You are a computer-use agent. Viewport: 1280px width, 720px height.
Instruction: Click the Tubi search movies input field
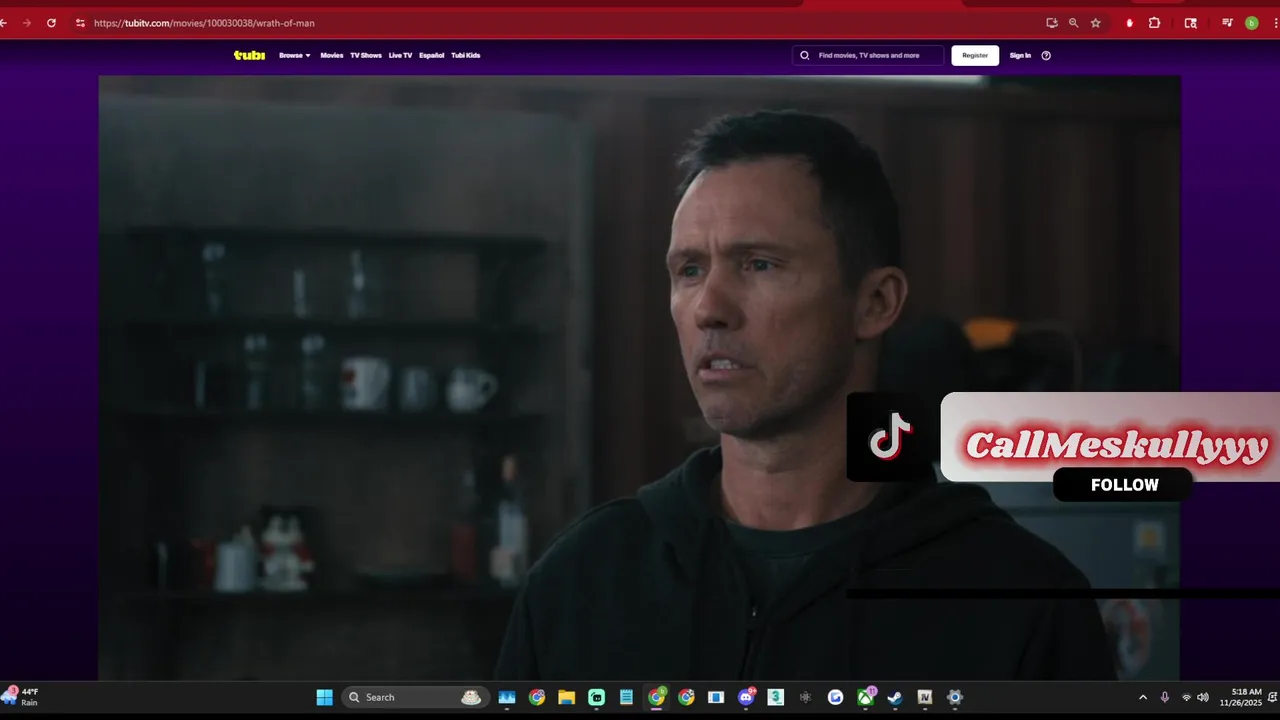point(868,55)
